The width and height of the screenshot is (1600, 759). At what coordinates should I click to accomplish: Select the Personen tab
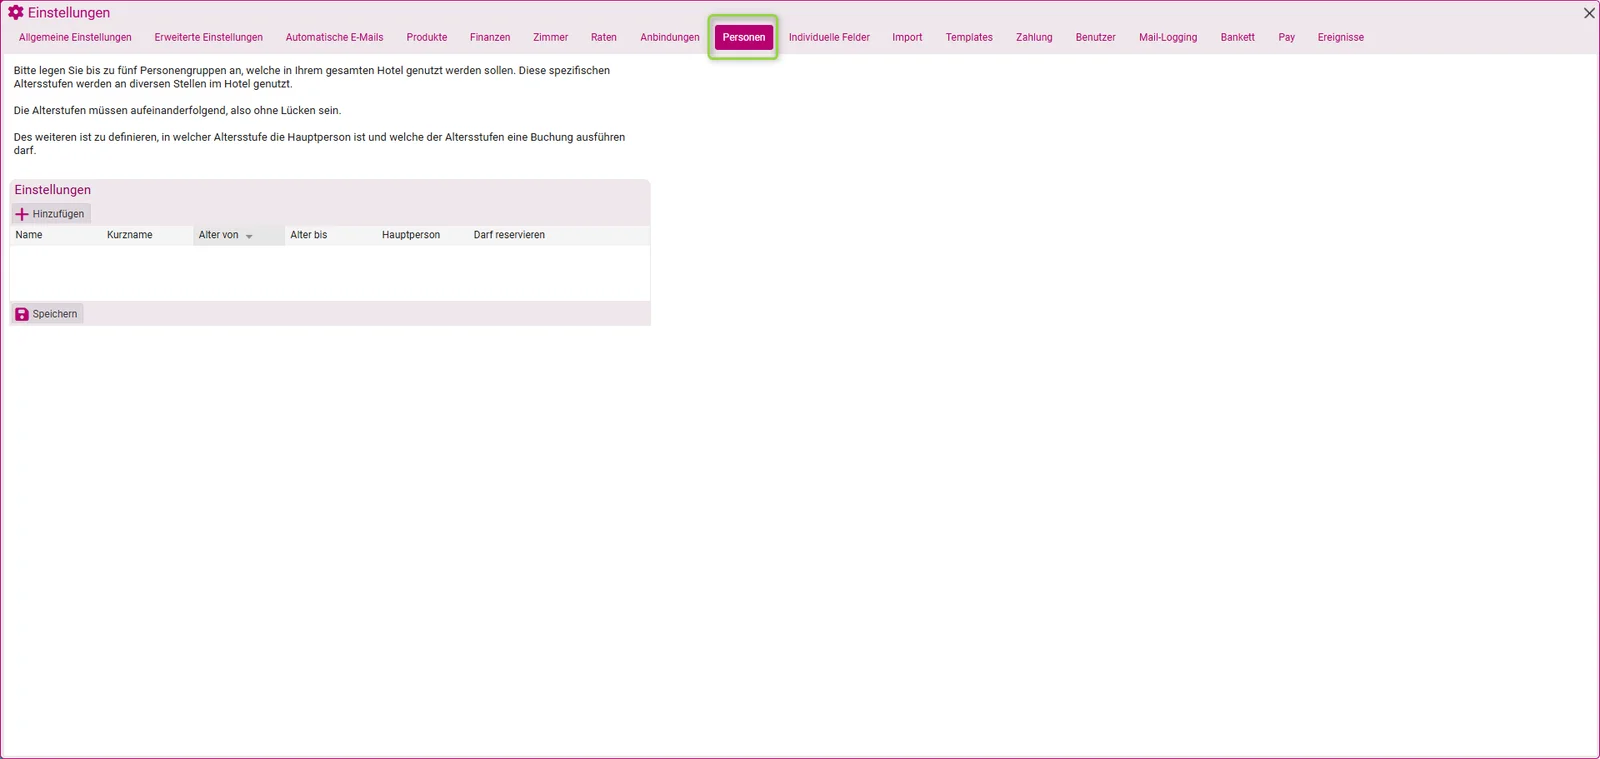744,37
